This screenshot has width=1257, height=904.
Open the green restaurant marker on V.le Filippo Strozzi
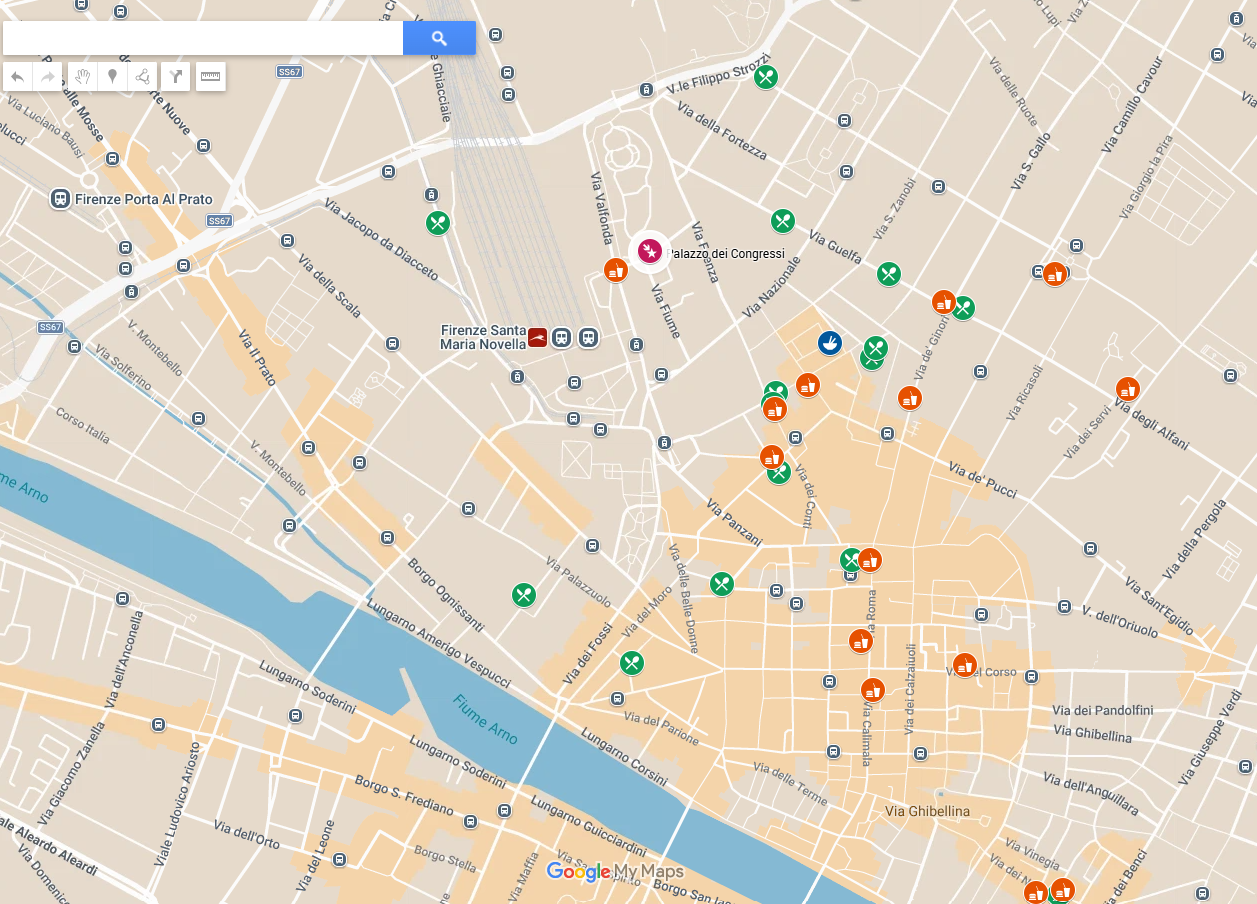pos(766,77)
